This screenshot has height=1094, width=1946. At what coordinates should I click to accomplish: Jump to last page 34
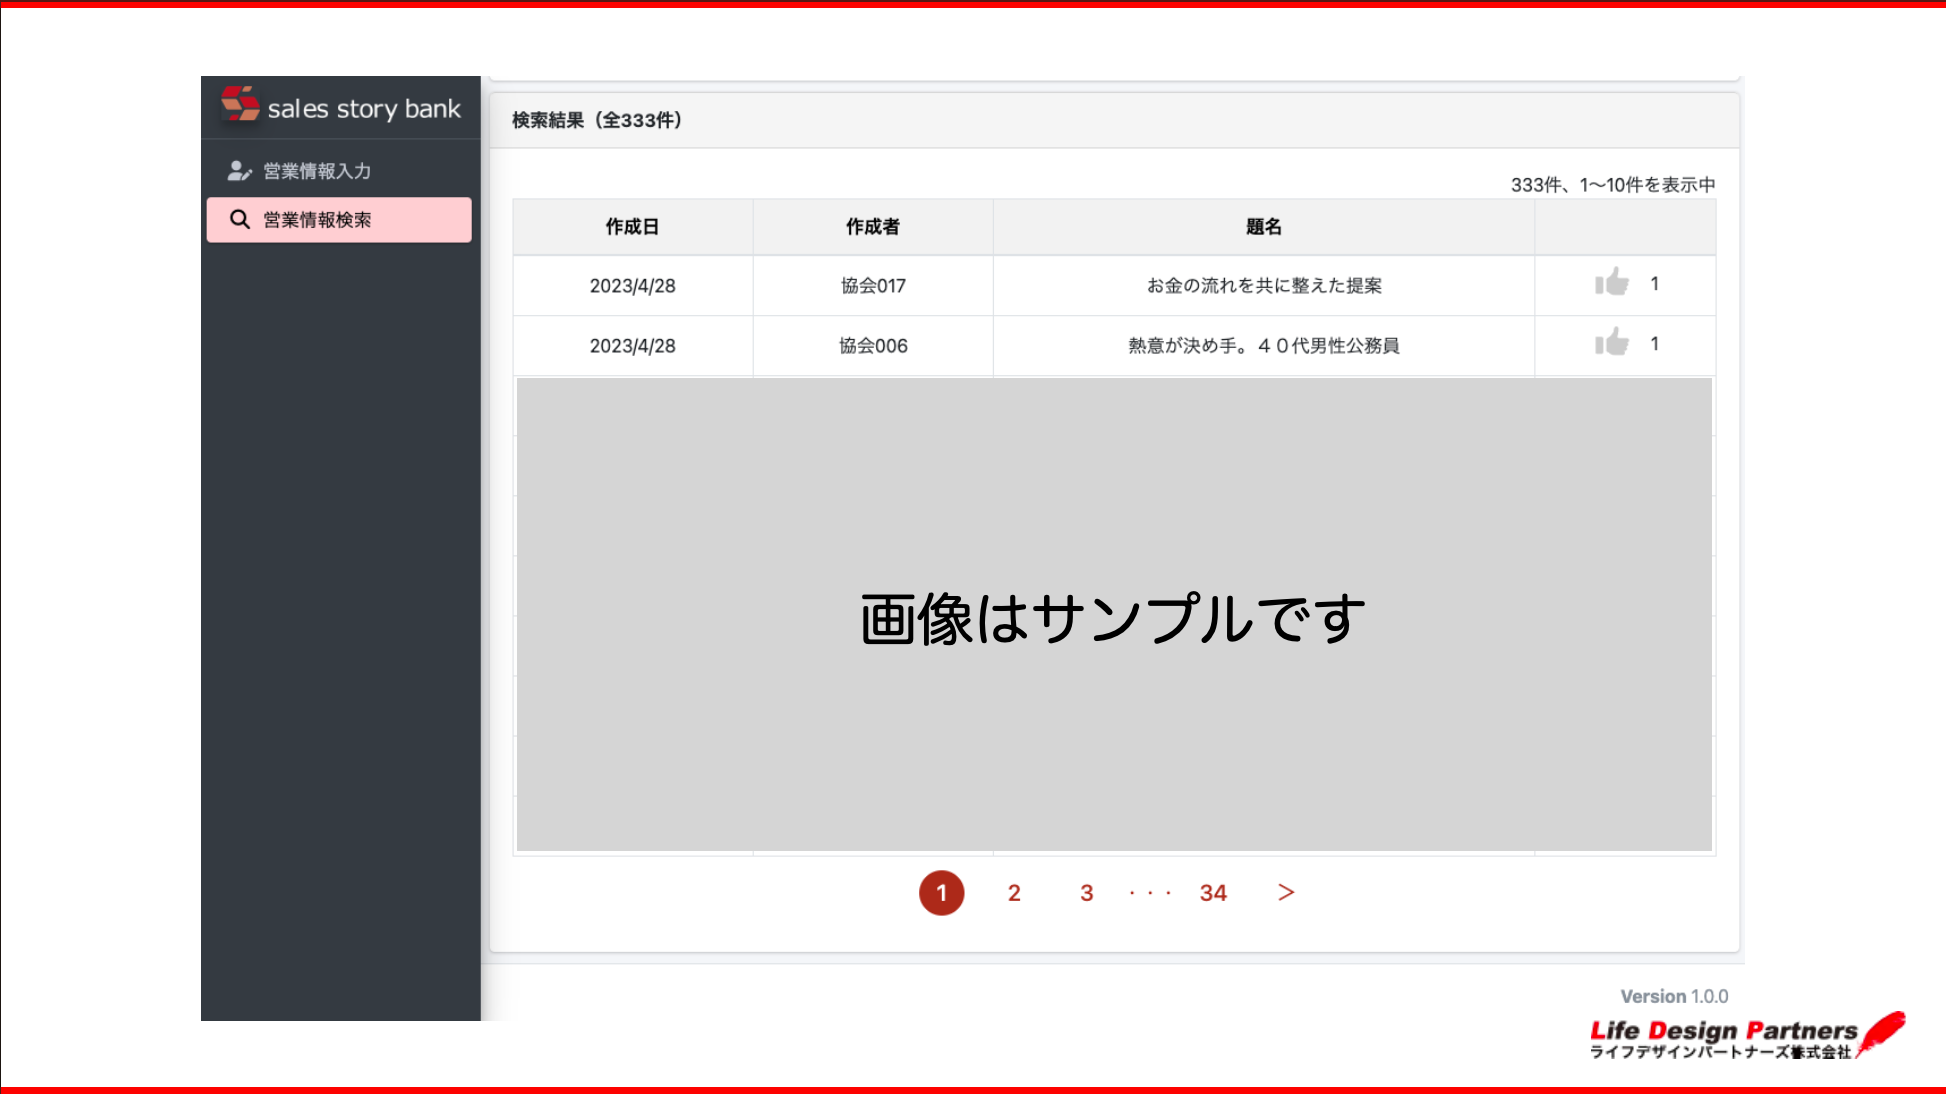[x=1213, y=893]
